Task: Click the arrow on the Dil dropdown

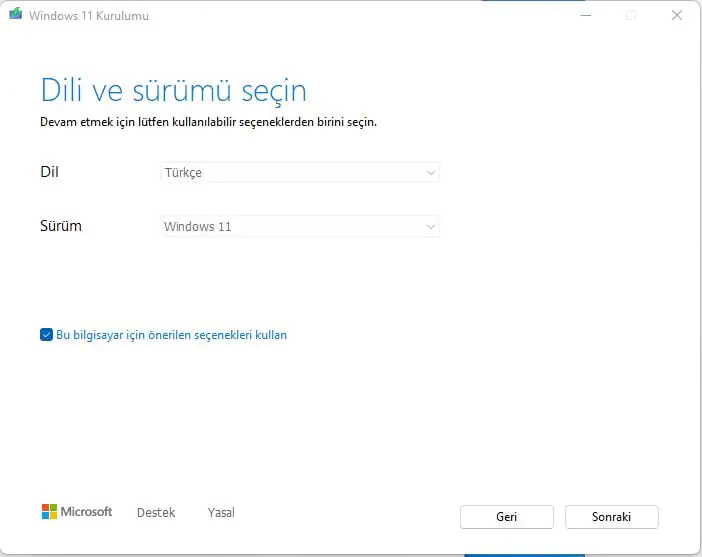Action: [430, 173]
